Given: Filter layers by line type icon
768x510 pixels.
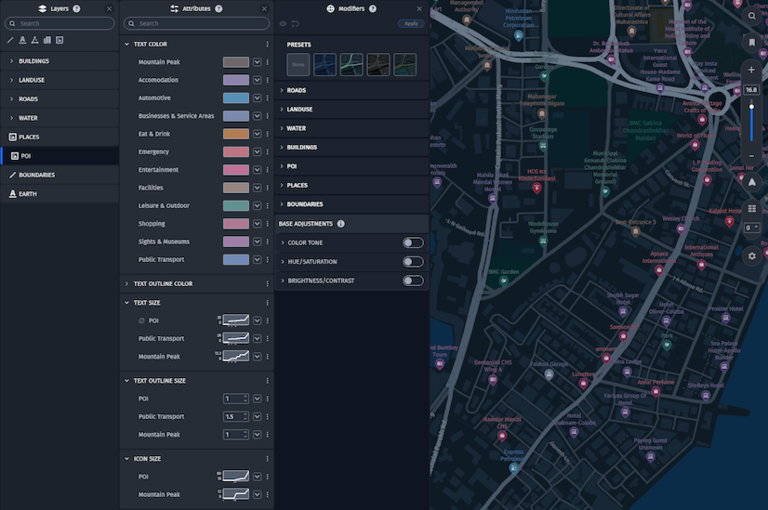Looking at the screenshot, I should coord(10,40).
